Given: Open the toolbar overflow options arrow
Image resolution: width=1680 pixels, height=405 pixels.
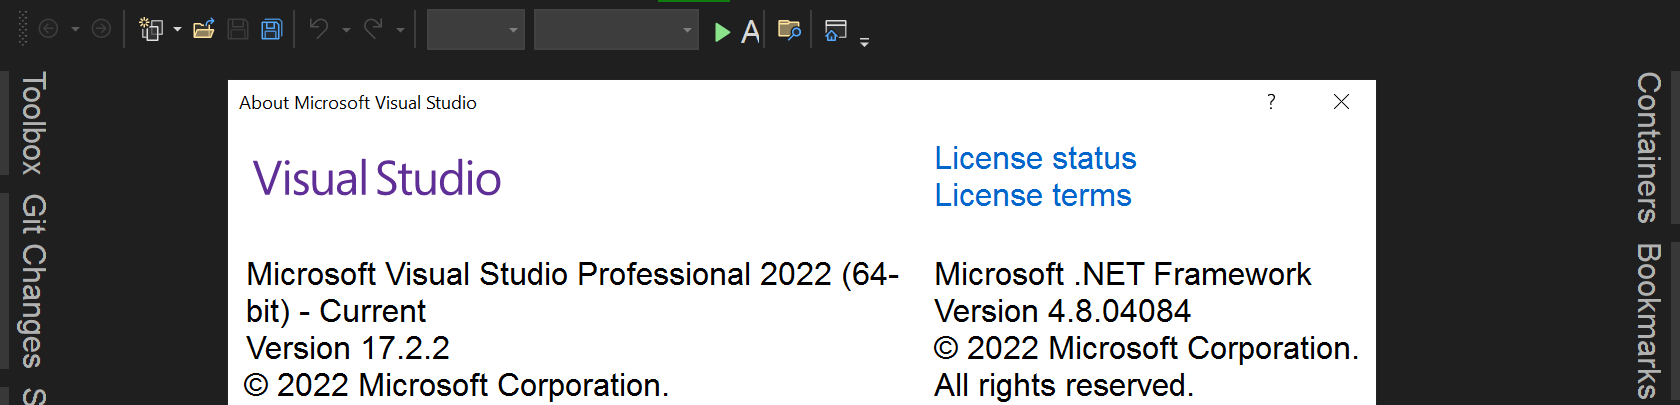Looking at the screenshot, I should (x=865, y=42).
